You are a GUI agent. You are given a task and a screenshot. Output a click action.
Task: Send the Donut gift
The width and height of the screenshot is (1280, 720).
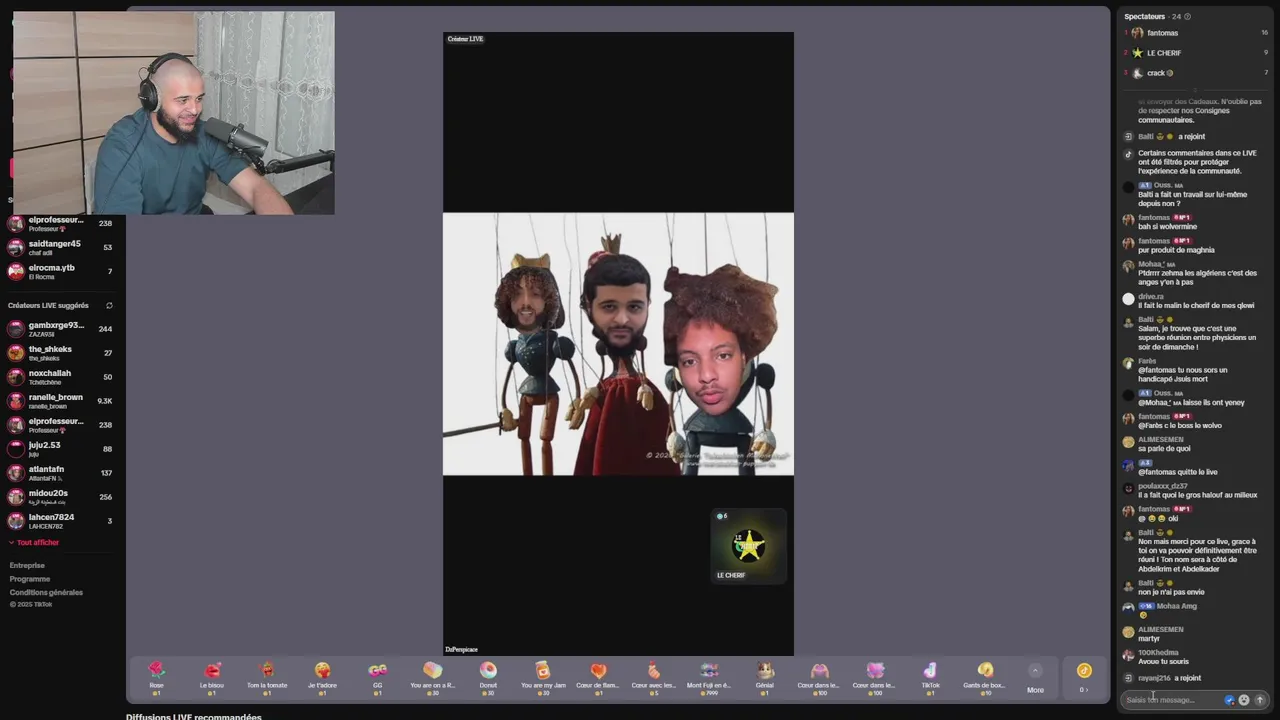point(488,677)
